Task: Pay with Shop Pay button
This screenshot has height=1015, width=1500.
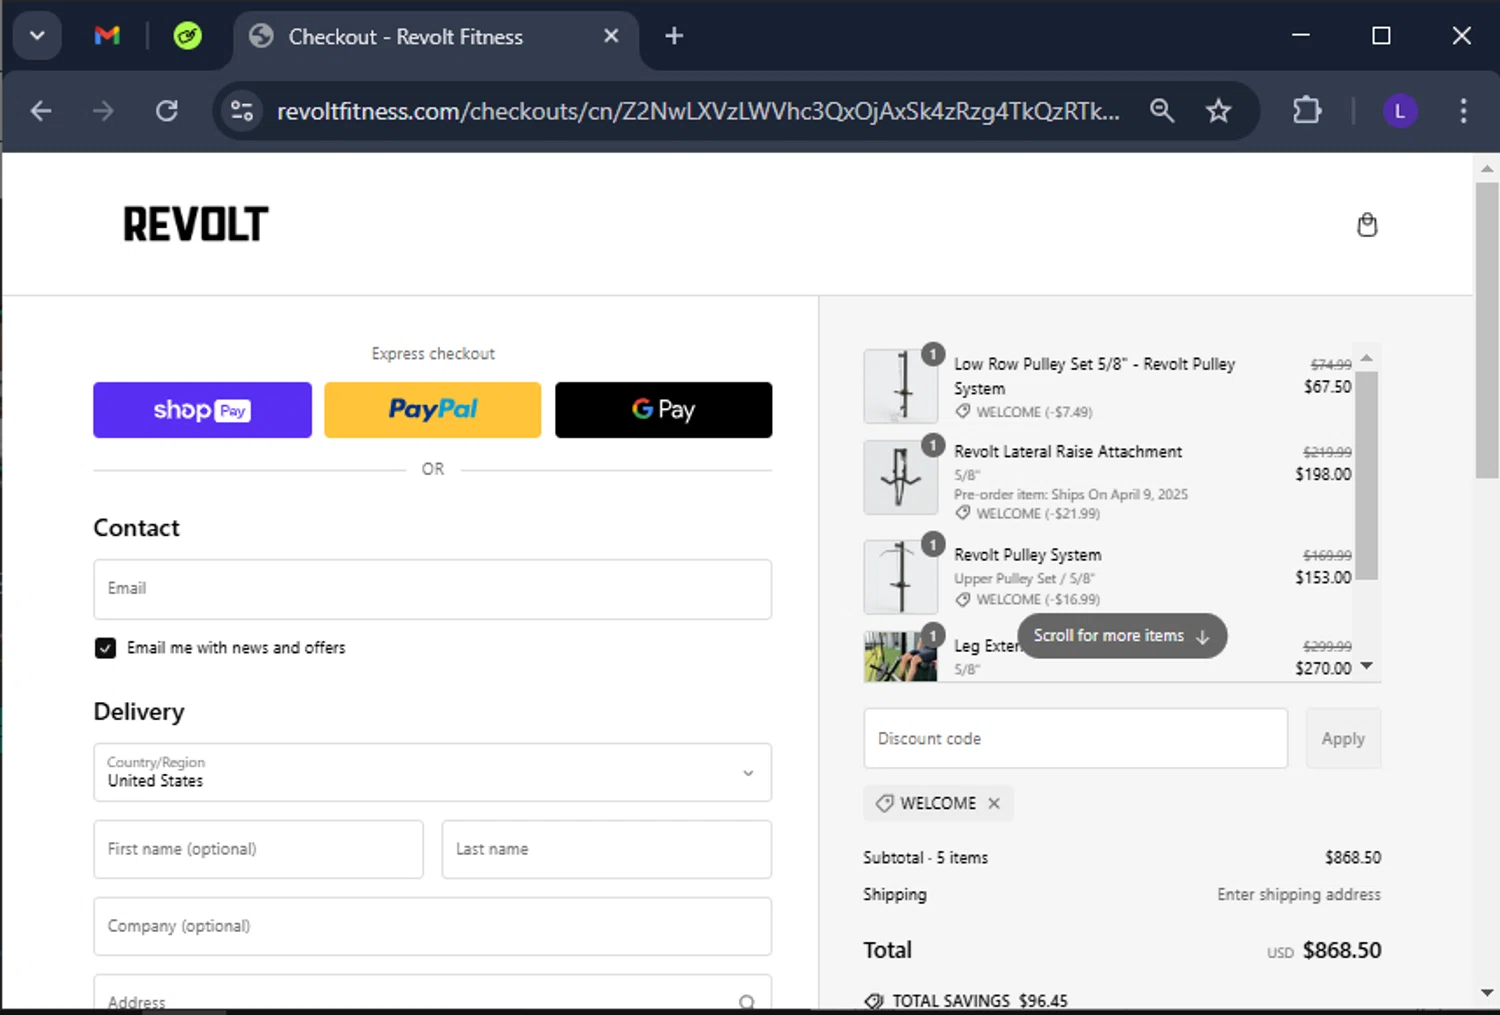Action: tap(202, 410)
